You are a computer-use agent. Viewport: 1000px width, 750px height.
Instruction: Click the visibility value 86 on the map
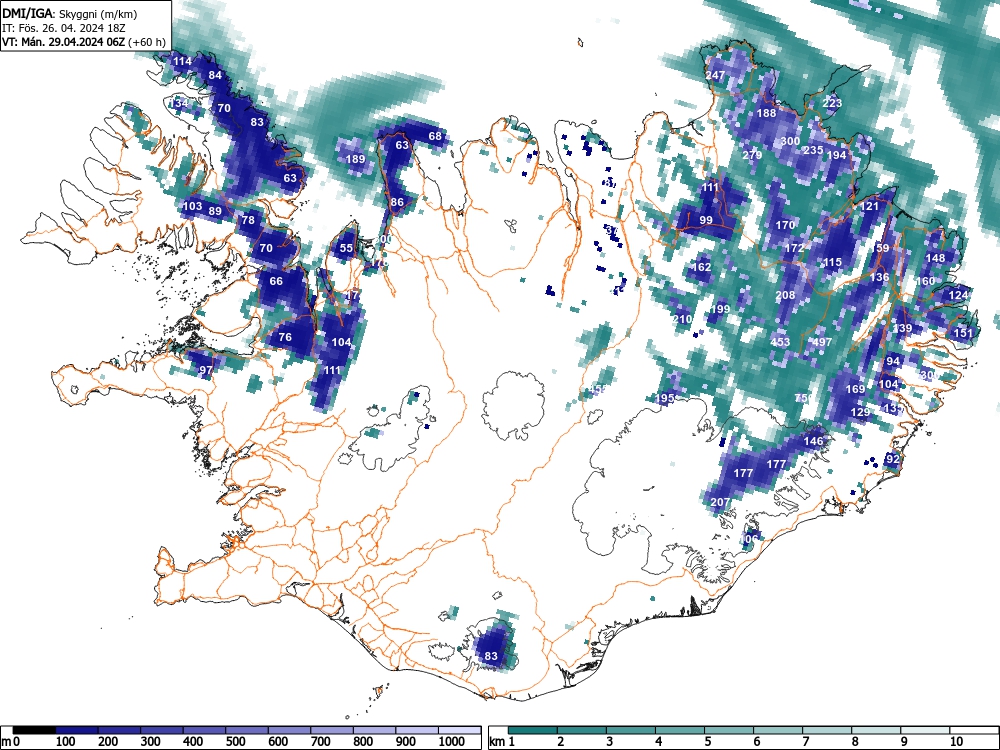[397, 202]
